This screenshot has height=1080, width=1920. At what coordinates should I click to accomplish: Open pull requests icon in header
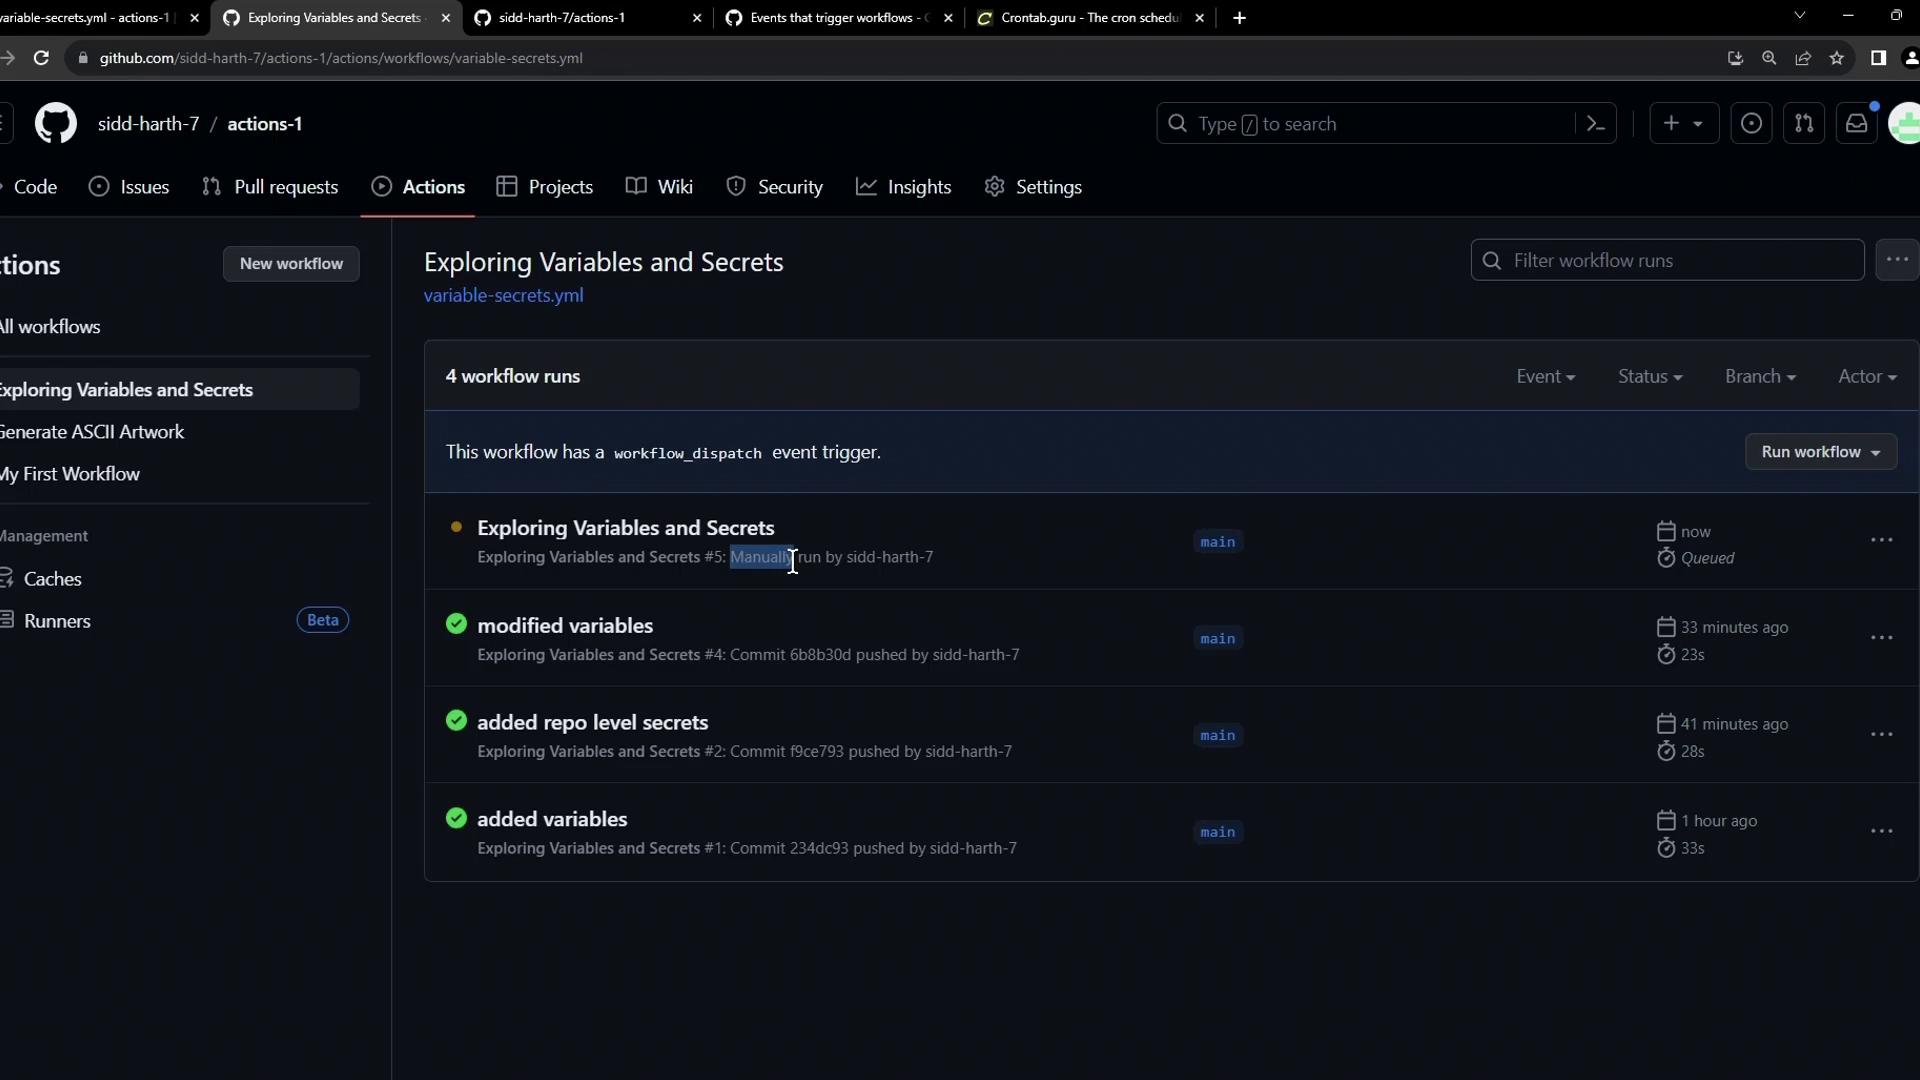pos(1804,124)
